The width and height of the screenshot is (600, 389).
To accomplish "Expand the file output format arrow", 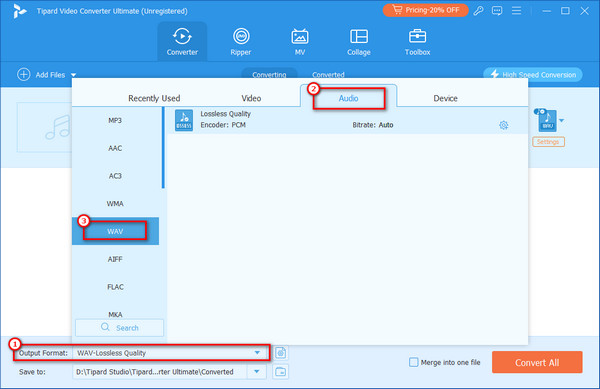I will pyautogui.click(x=561, y=120).
